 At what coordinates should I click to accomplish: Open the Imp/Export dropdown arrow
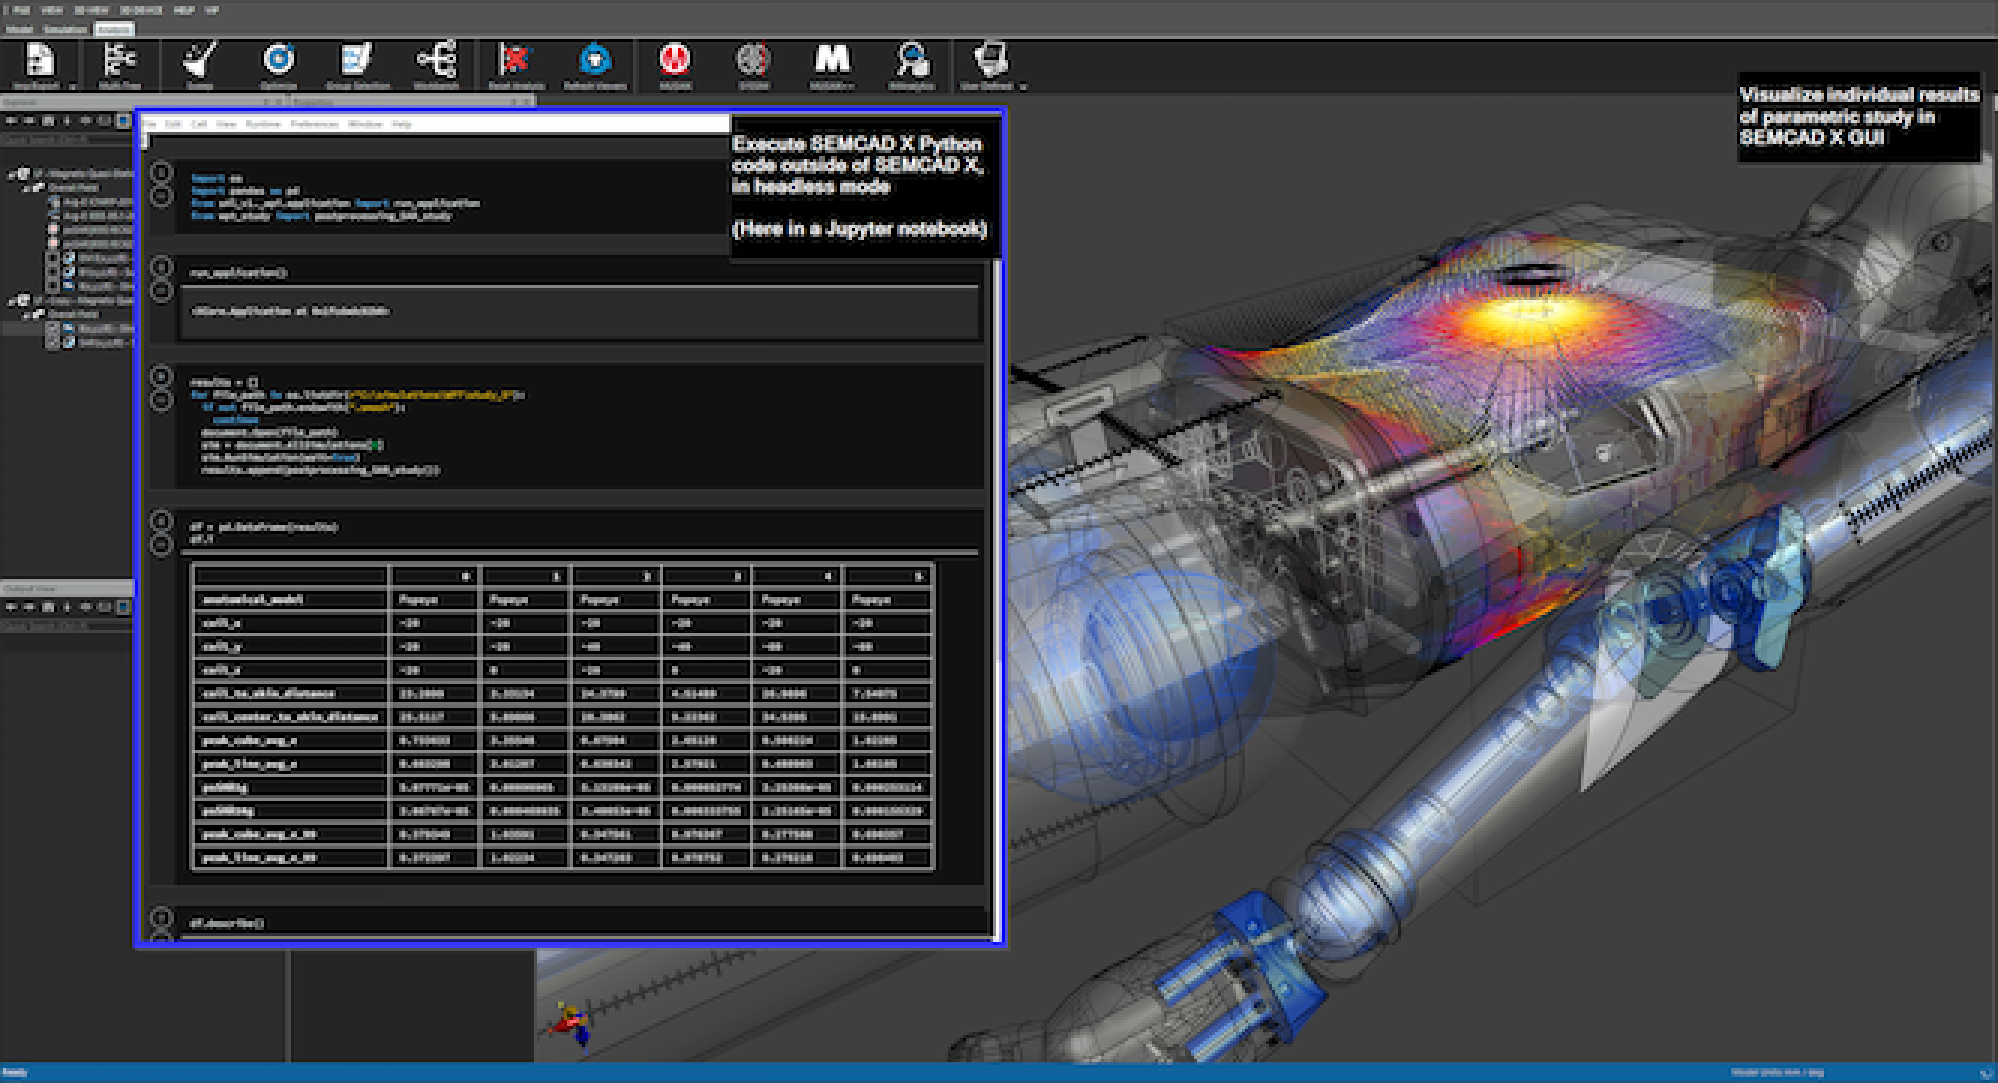pos(71,86)
